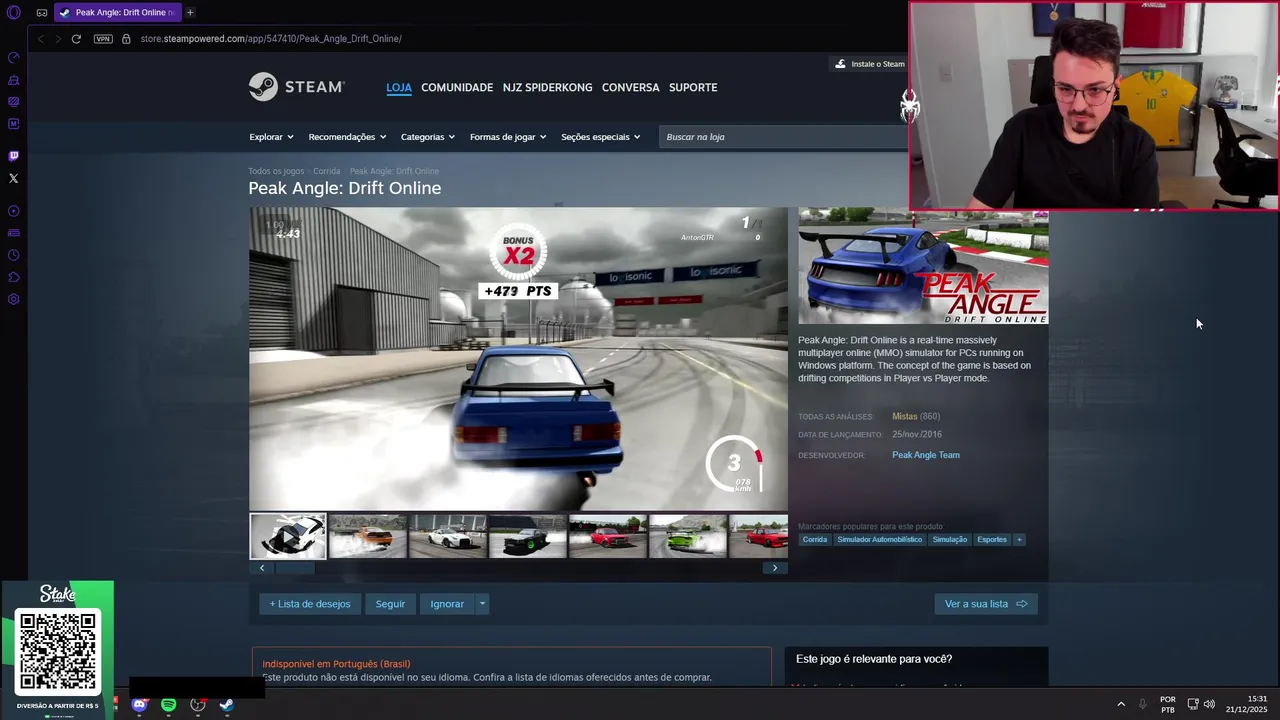Screen dimensions: 1280x720
Task: Open GX Mods striped-screen sidebar icon
Action: pyautogui.click(x=13, y=102)
